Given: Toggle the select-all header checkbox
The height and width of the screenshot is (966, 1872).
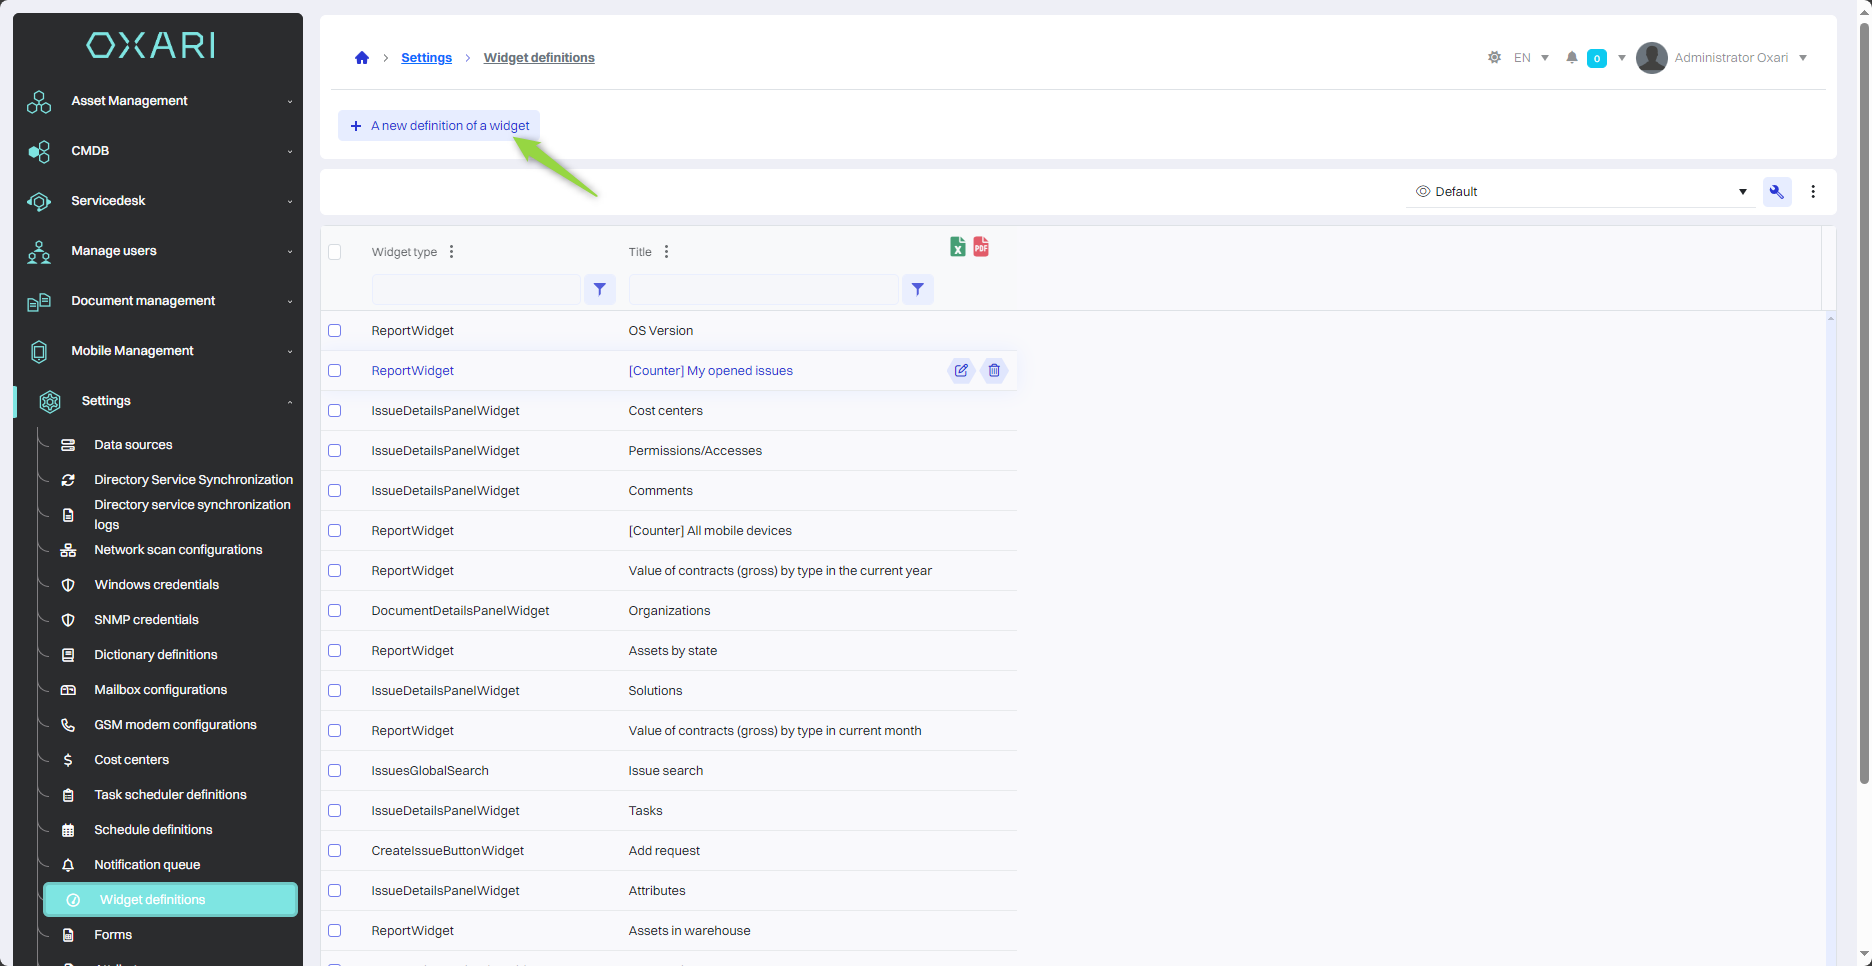Looking at the screenshot, I should 335,252.
